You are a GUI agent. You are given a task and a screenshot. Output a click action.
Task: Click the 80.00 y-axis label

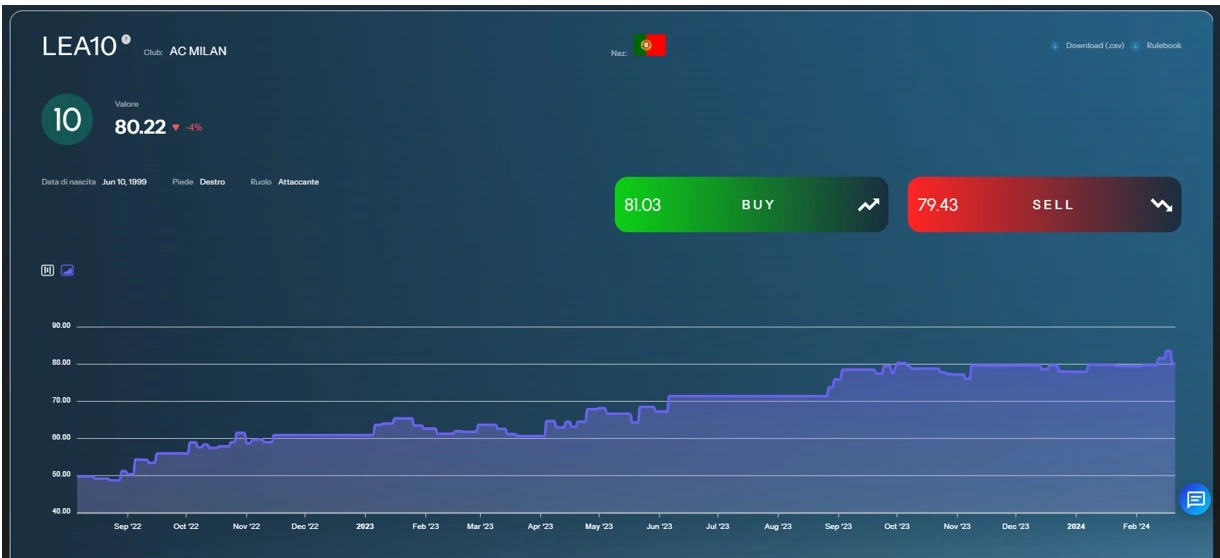(x=61, y=363)
